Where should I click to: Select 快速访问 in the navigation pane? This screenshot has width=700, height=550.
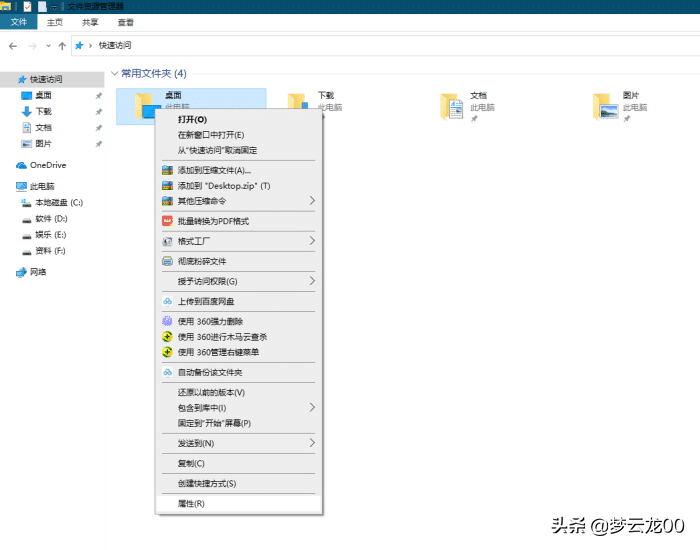pos(52,79)
